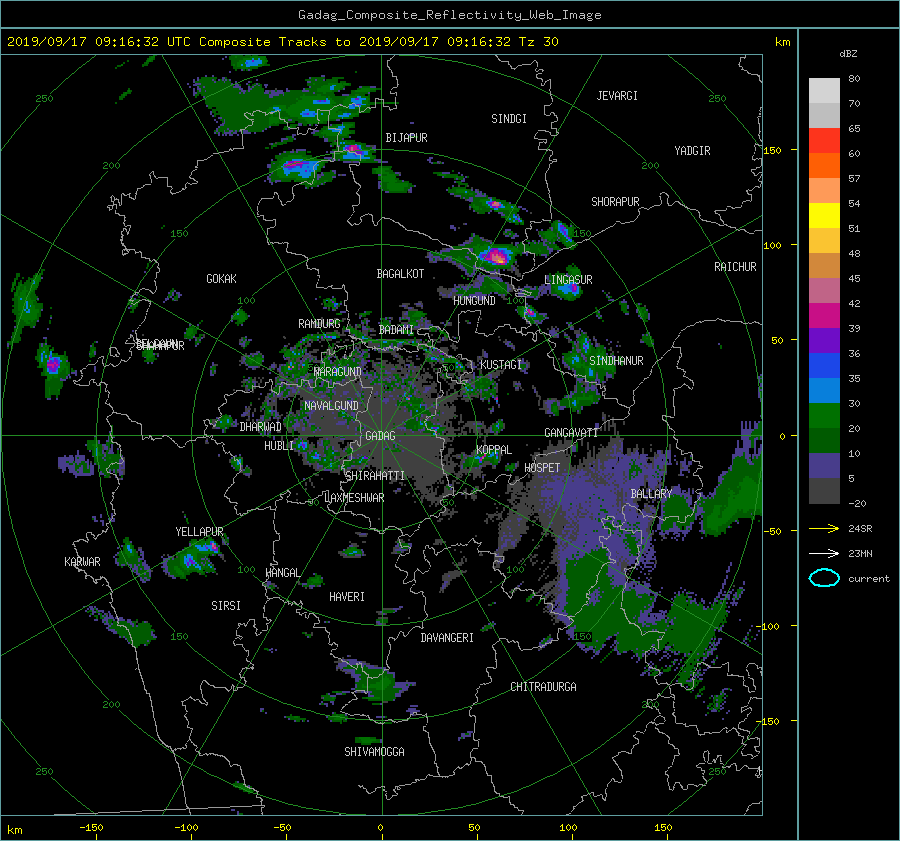Click the SINDHANUR city label
Image resolution: width=900 pixels, height=841 pixels.
click(616, 361)
